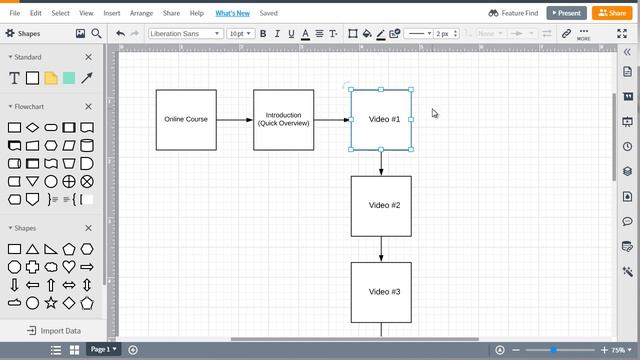
Task: Open Page 1 dropdown
Action: point(103,349)
